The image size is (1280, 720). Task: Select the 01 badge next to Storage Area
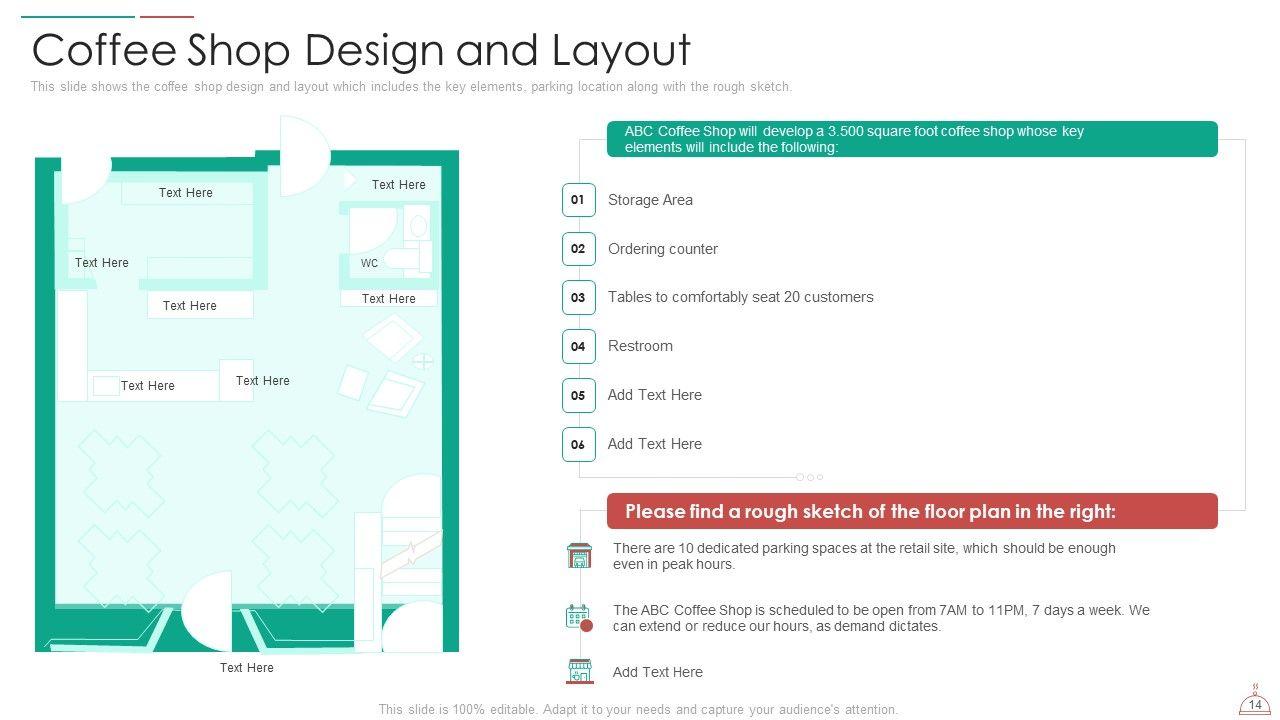[x=578, y=200]
